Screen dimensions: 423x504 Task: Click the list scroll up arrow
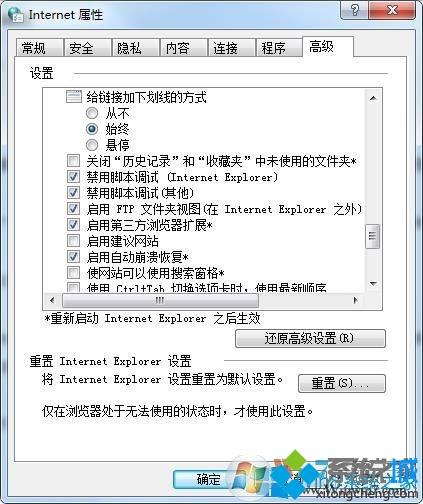[373, 98]
